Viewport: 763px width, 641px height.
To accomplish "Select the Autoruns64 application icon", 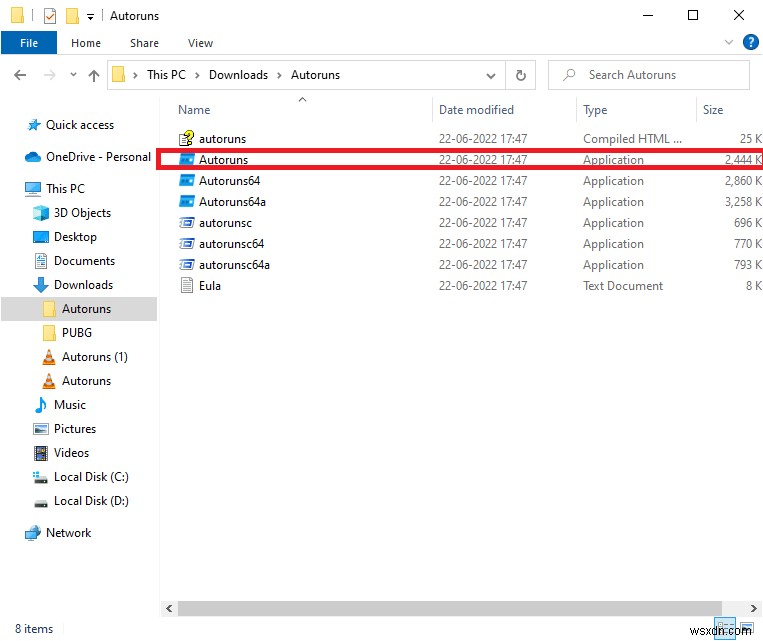I will 187,181.
